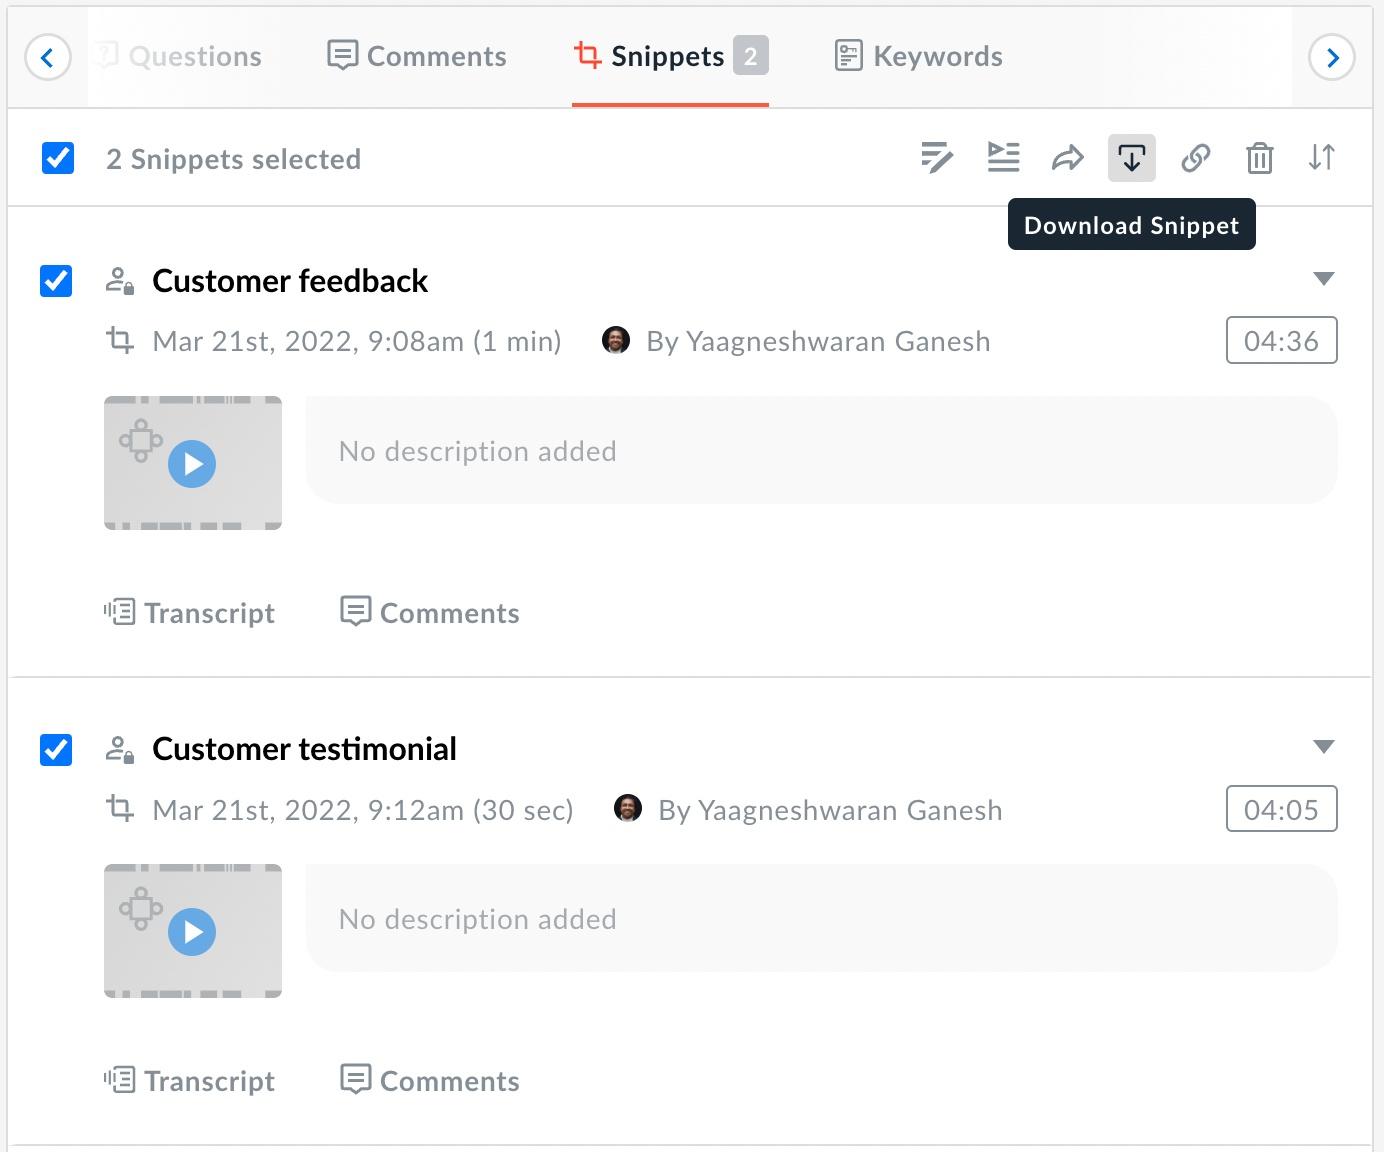Play the Customer testimonial snippet video
The width and height of the screenshot is (1384, 1152).
tap(192, 932)
